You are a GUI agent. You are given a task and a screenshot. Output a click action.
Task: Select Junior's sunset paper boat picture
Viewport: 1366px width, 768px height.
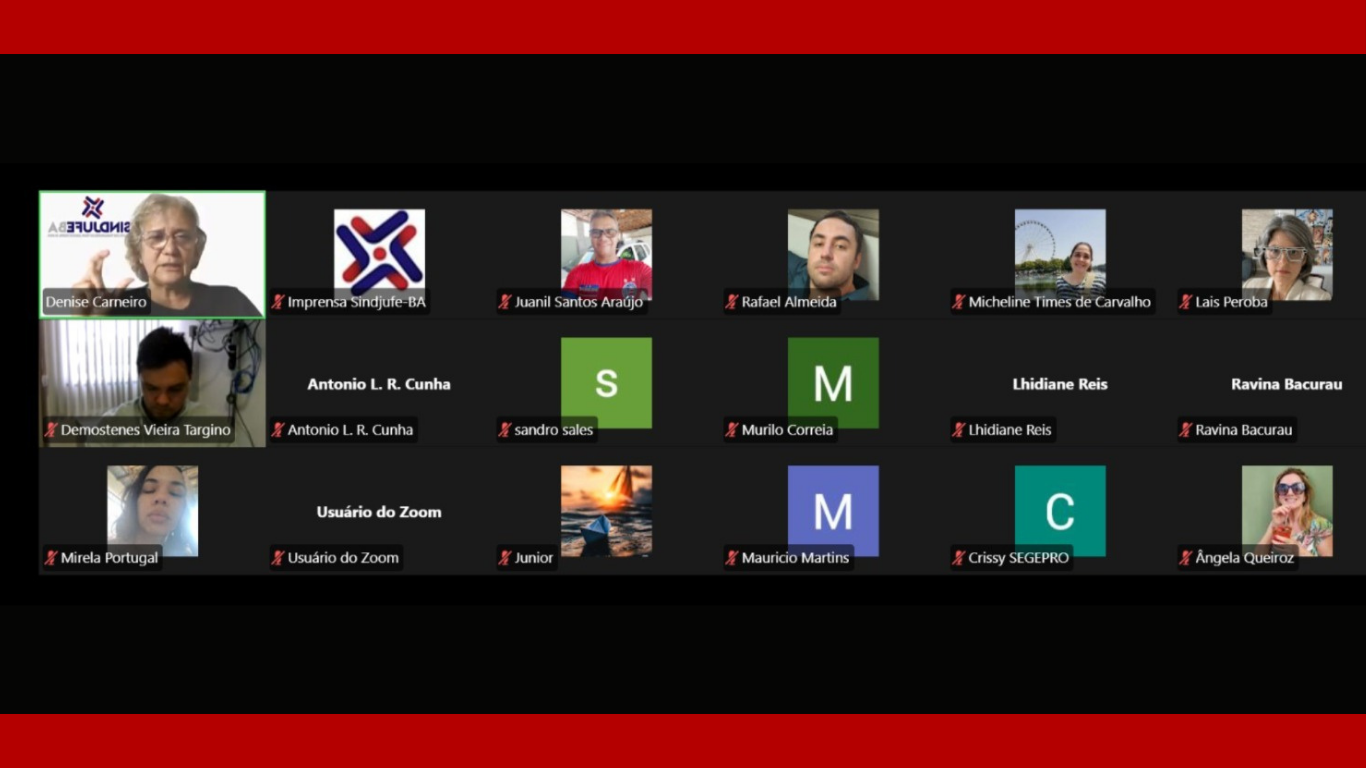(606, 508)
